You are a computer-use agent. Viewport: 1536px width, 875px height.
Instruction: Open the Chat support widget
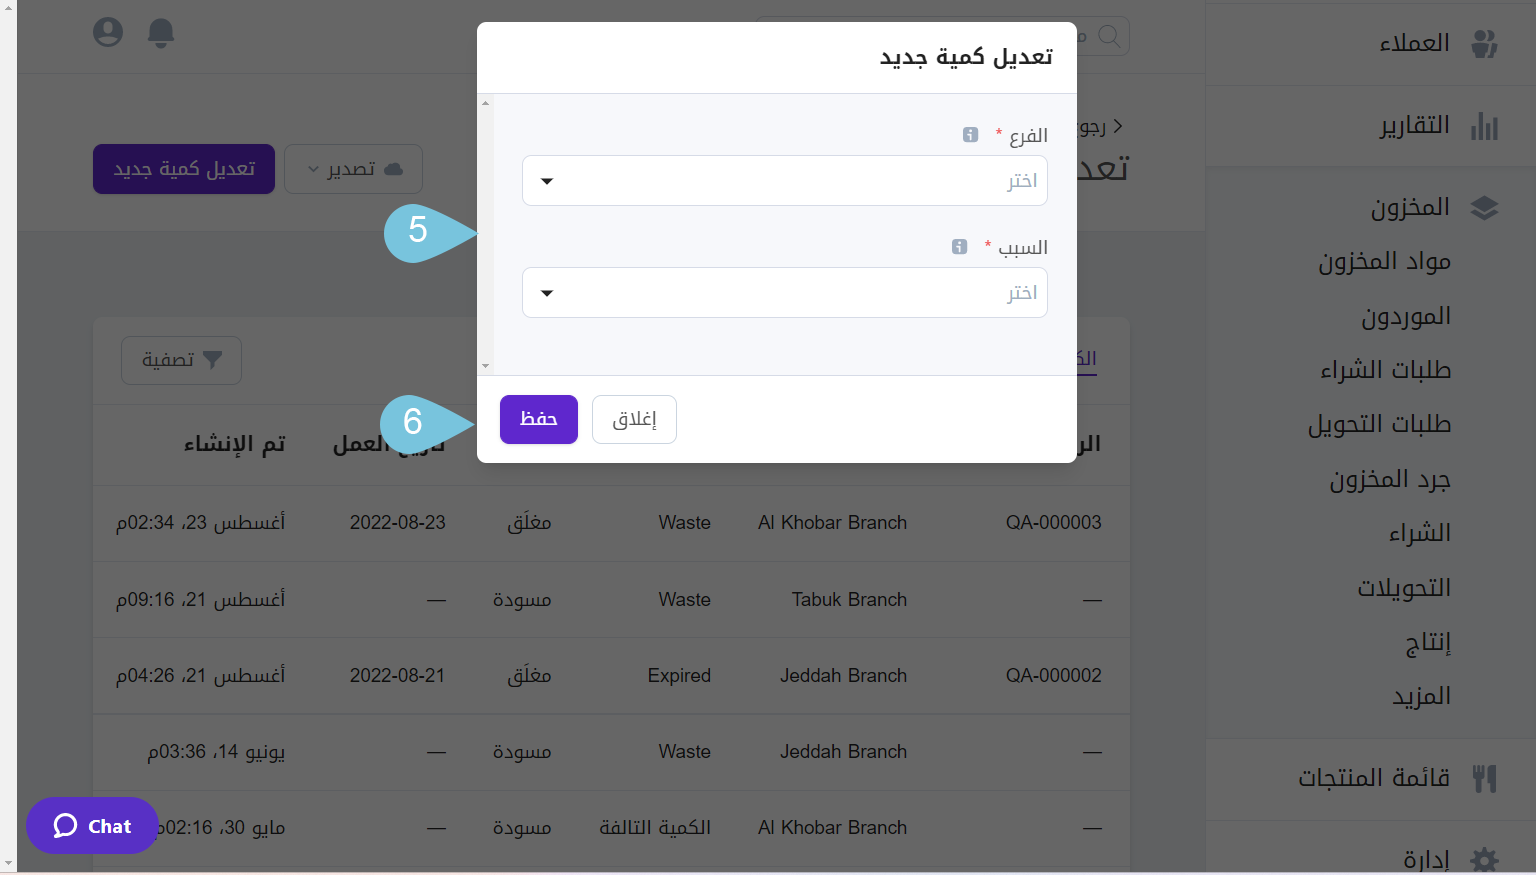coord(92,826)
